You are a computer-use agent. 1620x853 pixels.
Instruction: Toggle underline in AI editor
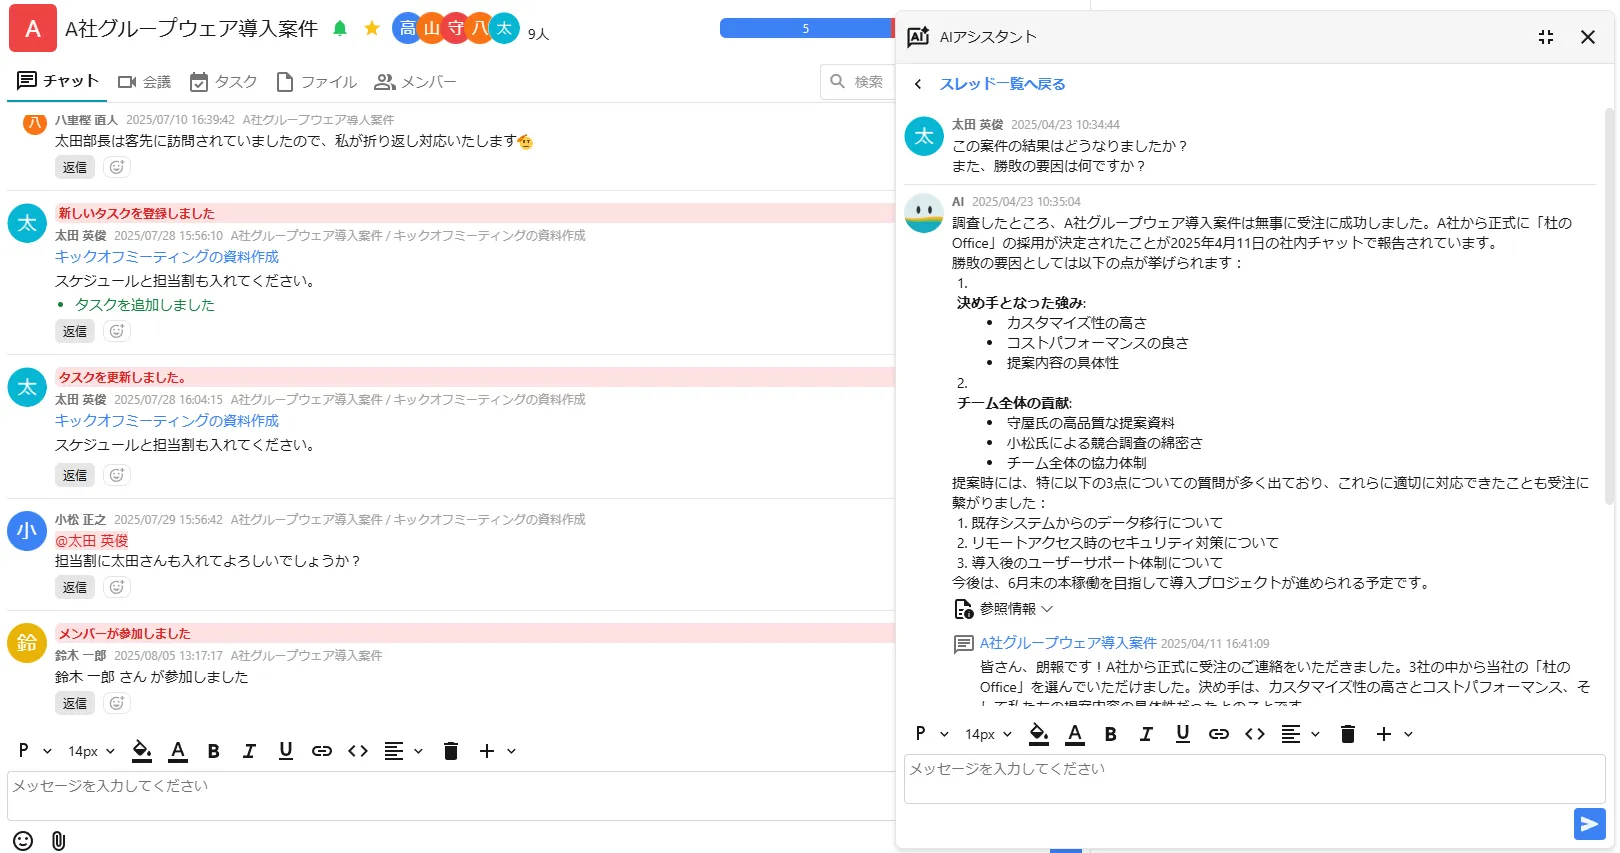[1182, 734]
